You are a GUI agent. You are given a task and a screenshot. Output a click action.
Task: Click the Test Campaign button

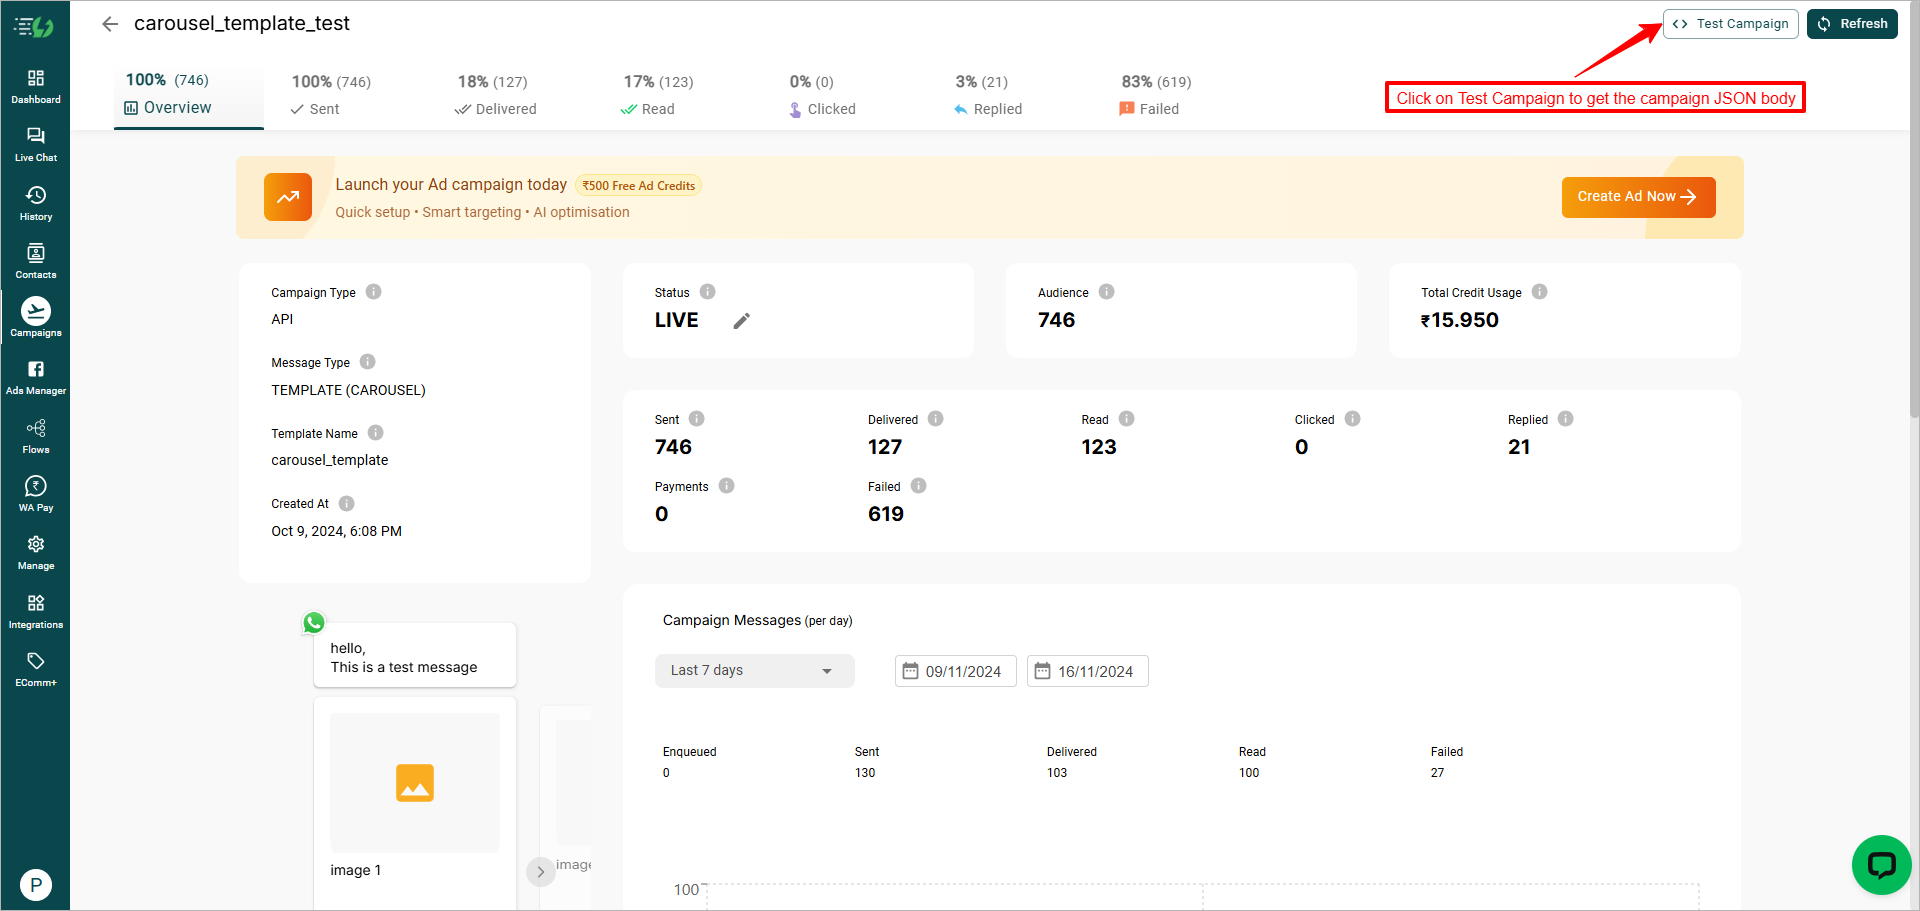pos(1731,24)
